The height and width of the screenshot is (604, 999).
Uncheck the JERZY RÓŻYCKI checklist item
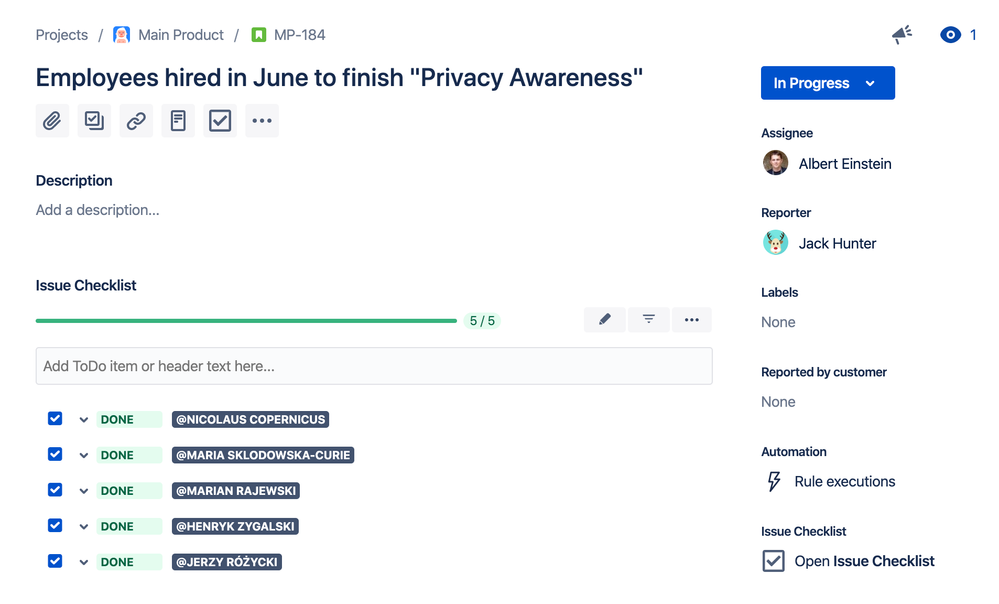coord(55,561)
